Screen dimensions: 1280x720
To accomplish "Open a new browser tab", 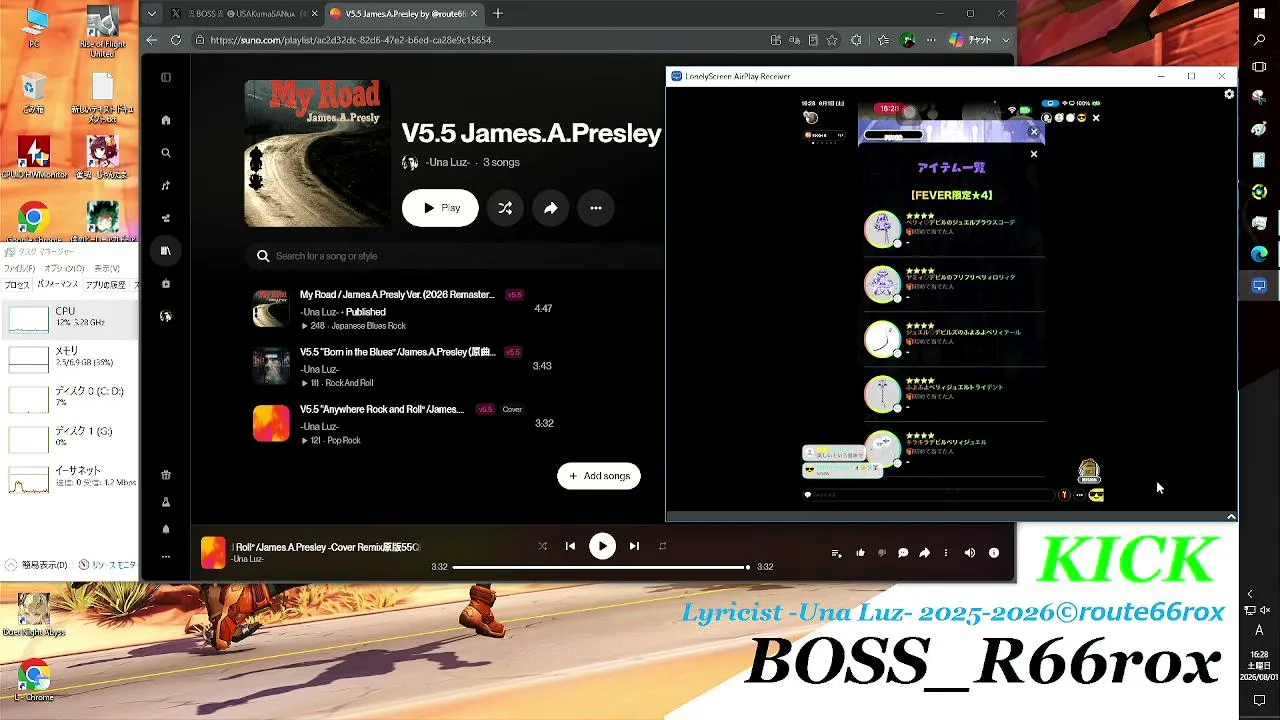I will [x=498, y=14].
